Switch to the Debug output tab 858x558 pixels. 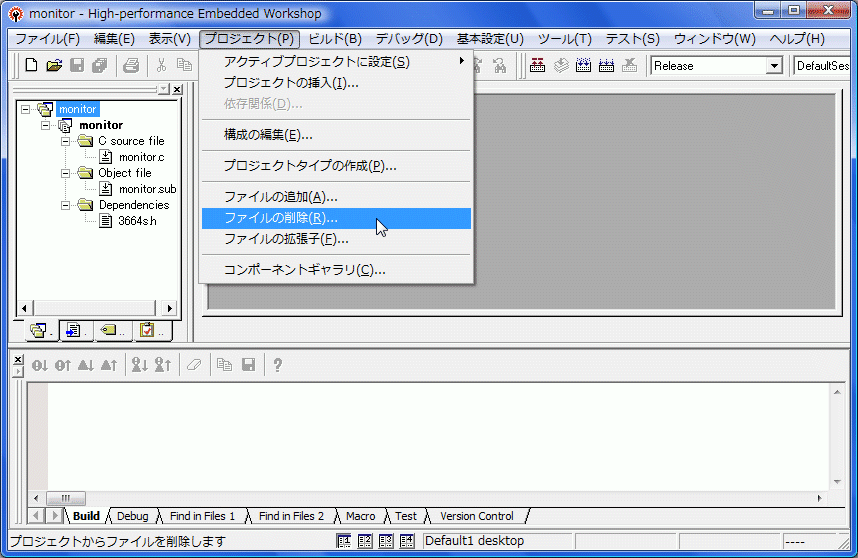(132, 516)
